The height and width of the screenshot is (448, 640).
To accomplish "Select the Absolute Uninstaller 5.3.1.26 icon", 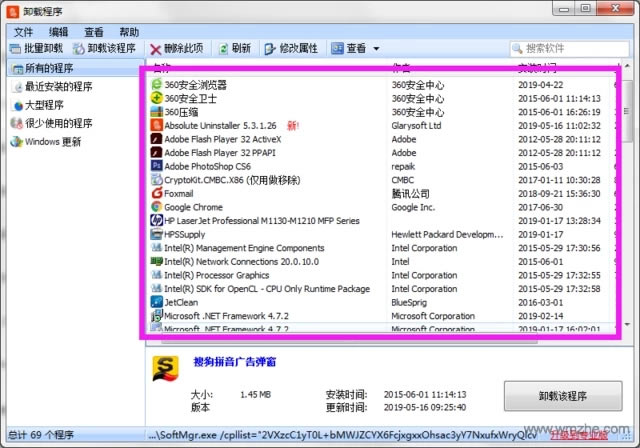I will coord(157,125).
